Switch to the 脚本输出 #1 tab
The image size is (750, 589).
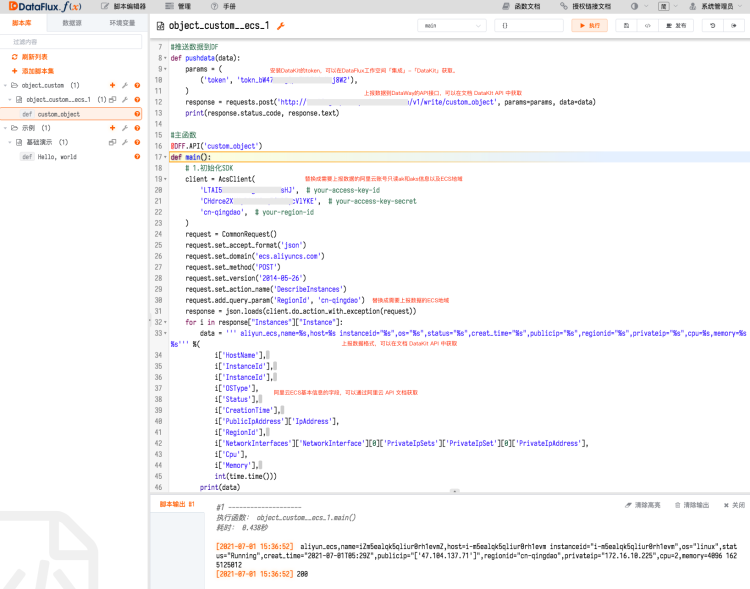(x=177, y=504)
